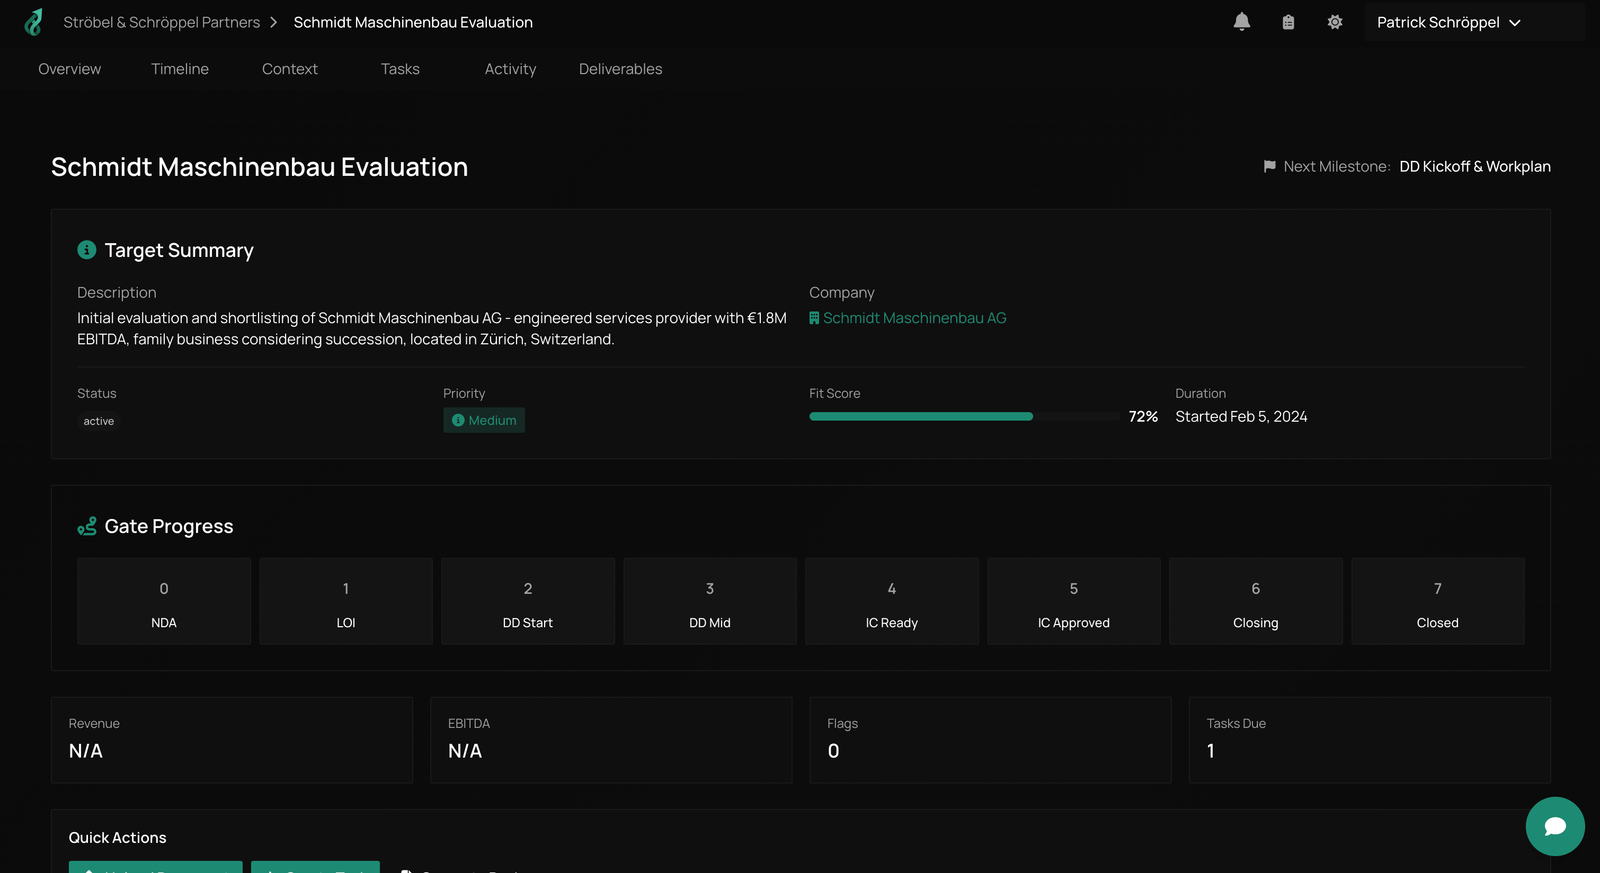Viewport: 1600px width, 873px height.
Task: Open the Deliverables tab
Action: pos(620,69)
